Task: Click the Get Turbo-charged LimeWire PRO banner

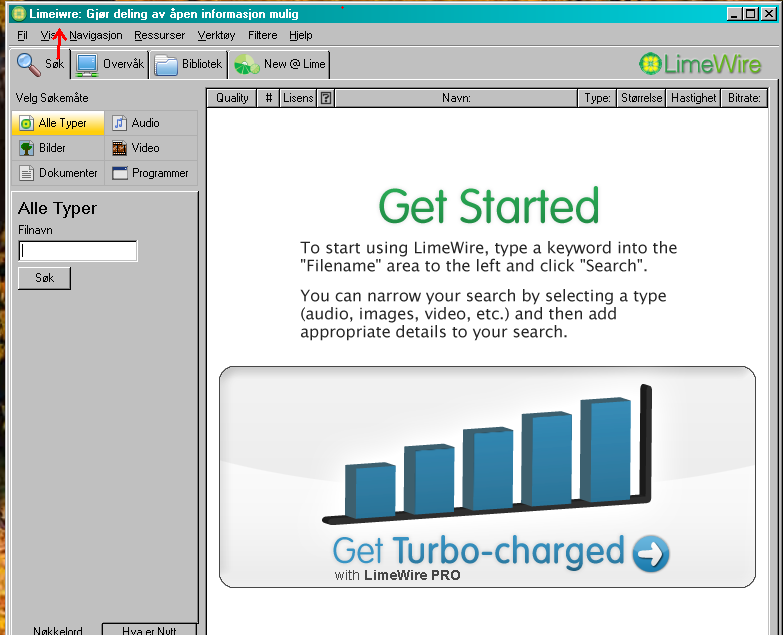Action: (x=487, y=477)
